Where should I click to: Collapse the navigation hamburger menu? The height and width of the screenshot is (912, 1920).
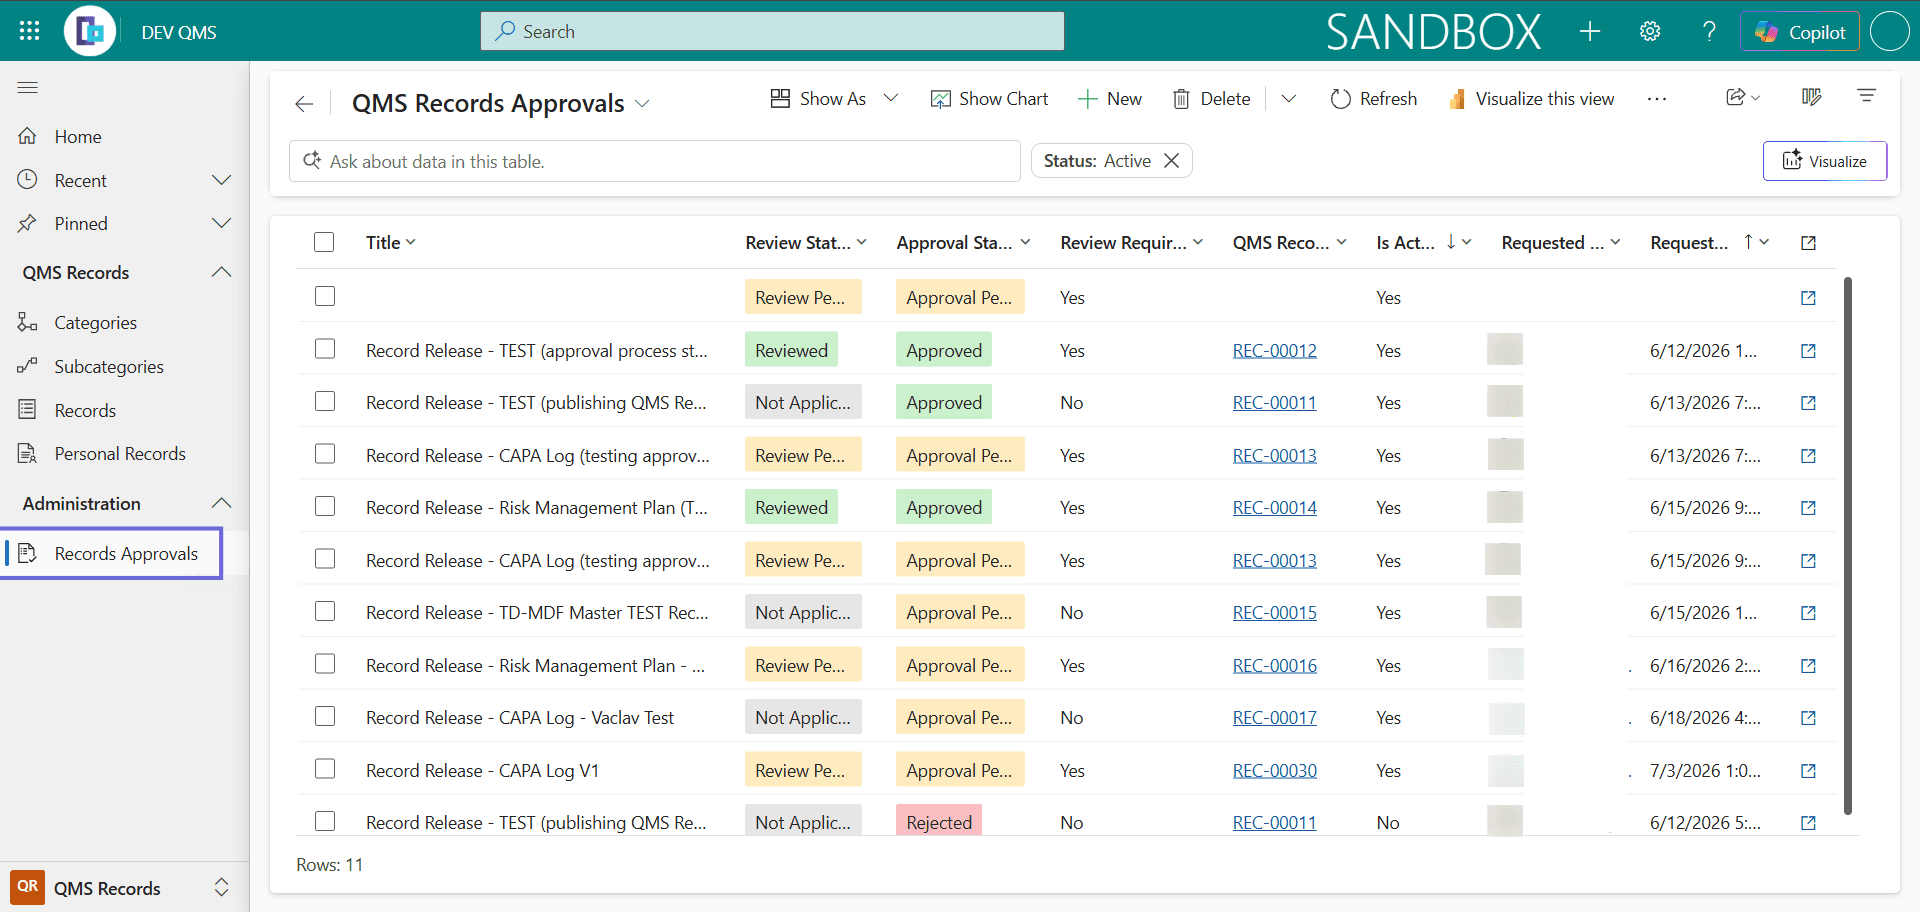coord(28,88)
